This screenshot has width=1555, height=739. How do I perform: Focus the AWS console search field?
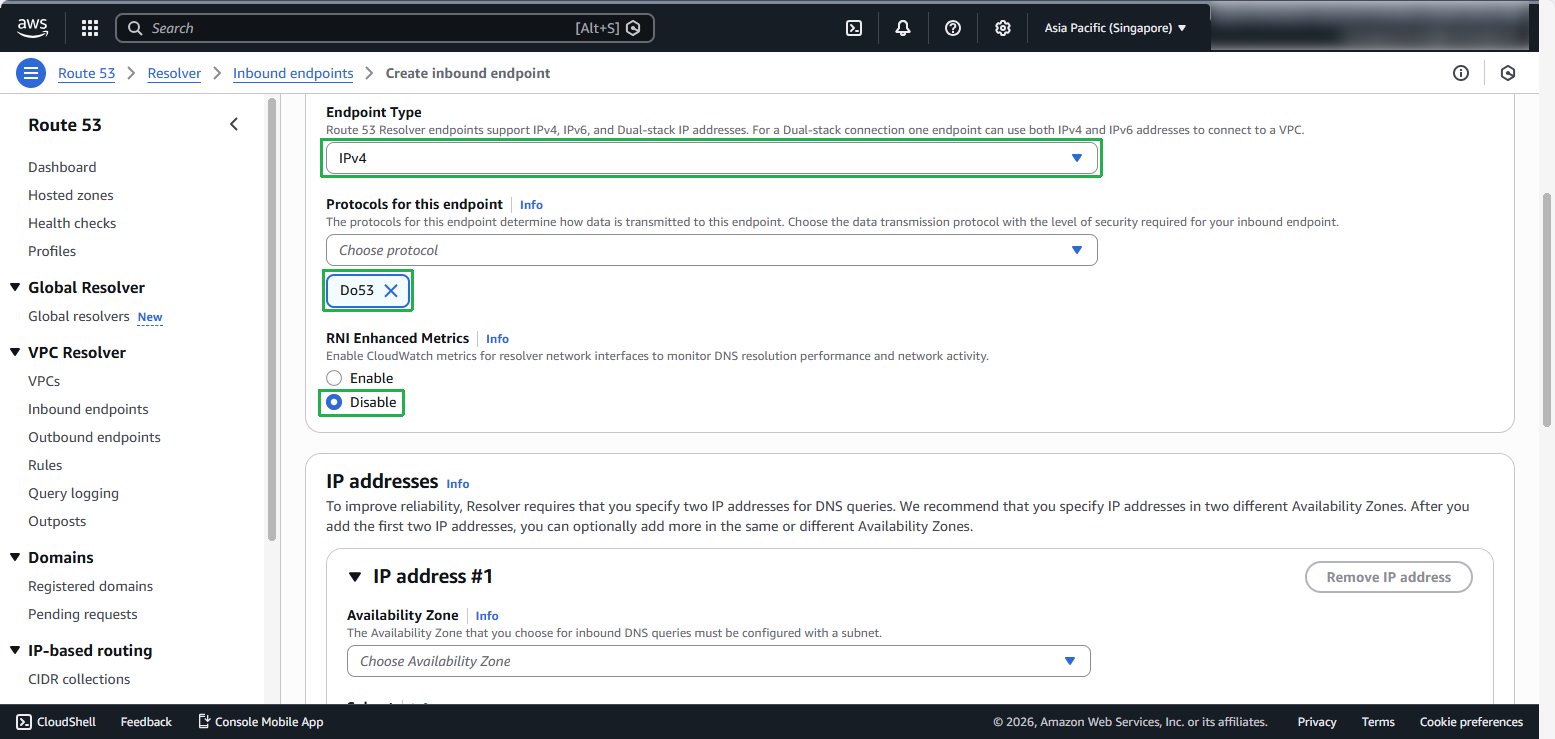click(x=385, y=28)
